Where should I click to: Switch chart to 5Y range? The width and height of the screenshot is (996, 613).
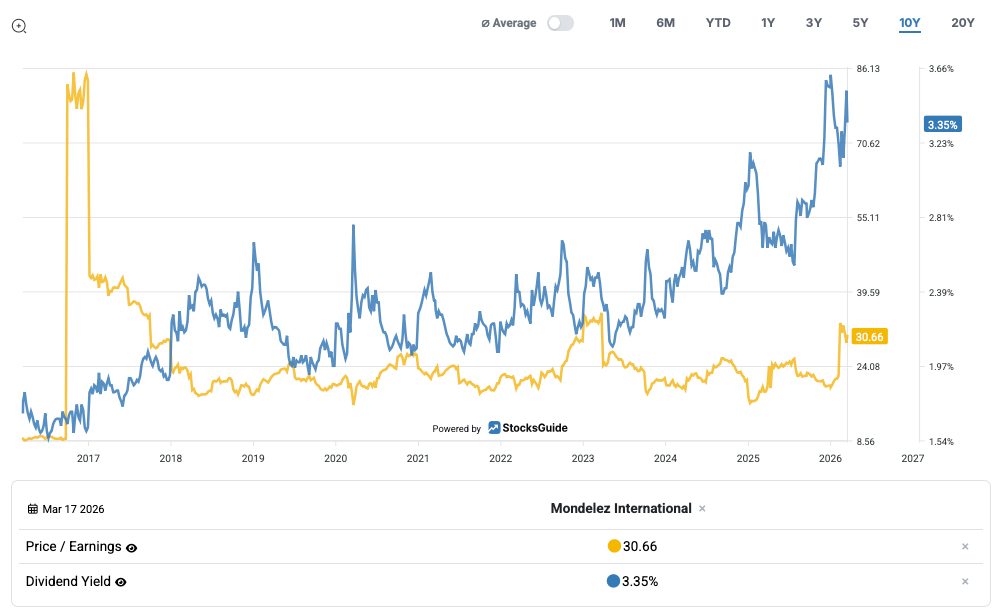pyautogui.click(x=860, y=23)
